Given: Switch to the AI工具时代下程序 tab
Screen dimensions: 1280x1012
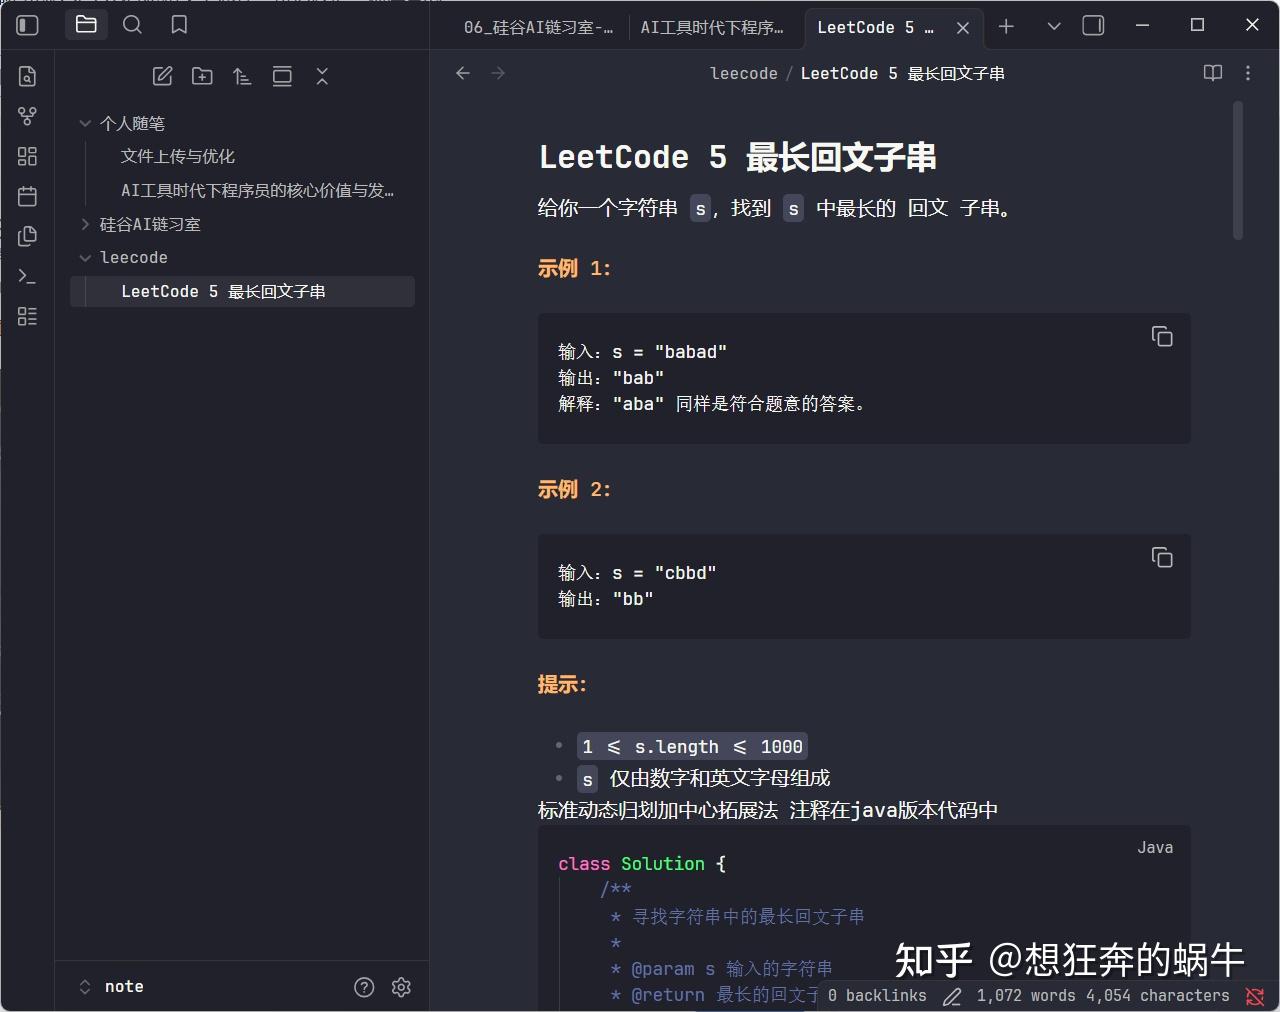Looking at the screenshot, I should [x=712, y=28].
